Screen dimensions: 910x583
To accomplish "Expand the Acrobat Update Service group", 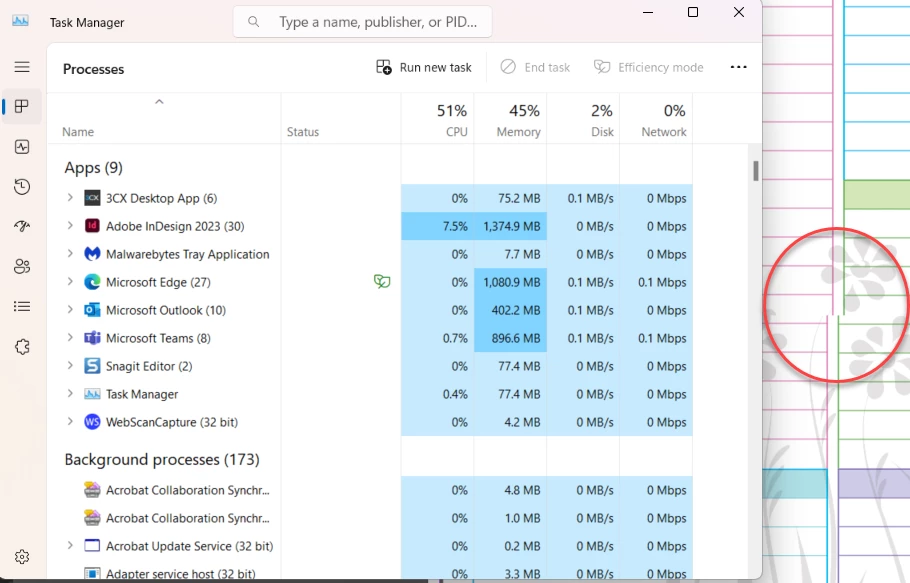I will [70, 545].
